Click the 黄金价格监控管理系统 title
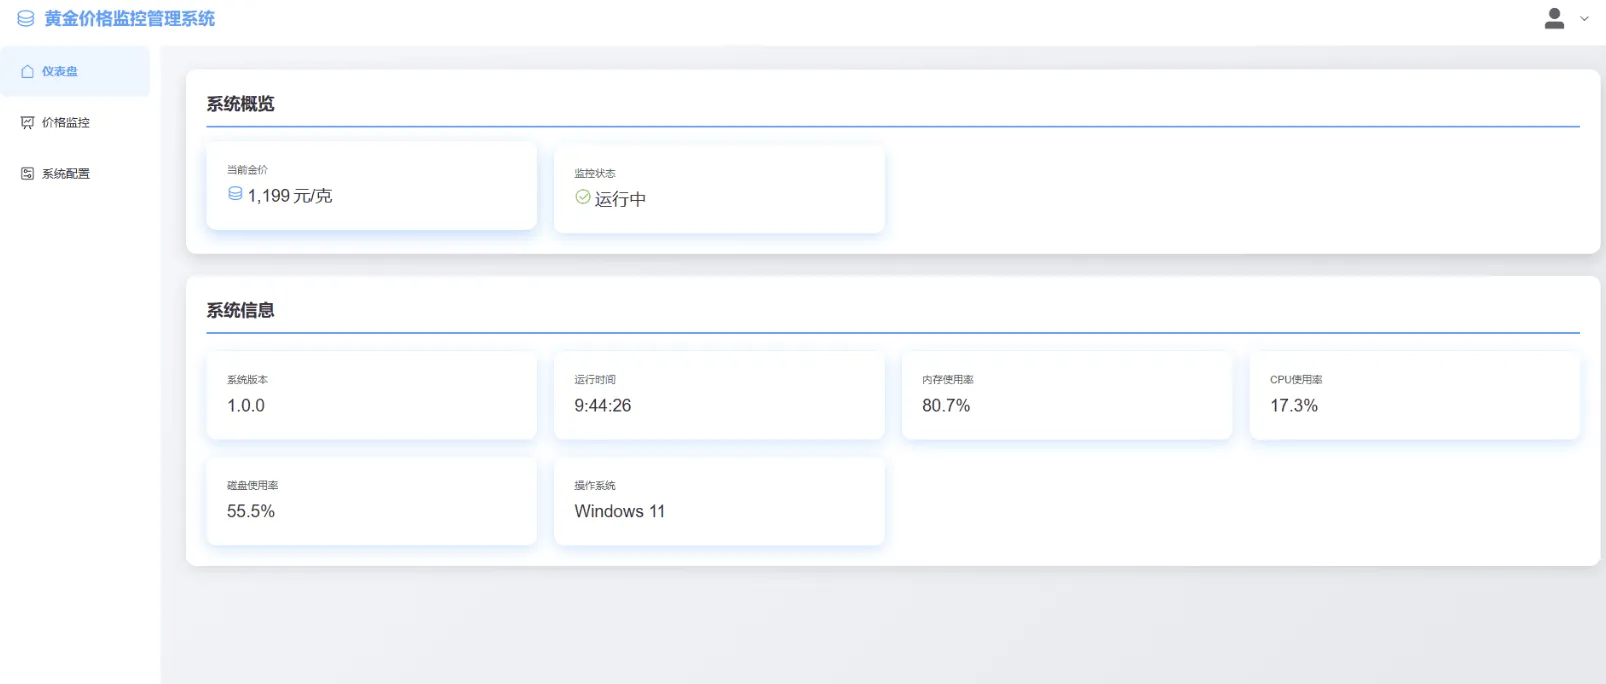Screen dimensions: 1606x684 click(130, 19)
